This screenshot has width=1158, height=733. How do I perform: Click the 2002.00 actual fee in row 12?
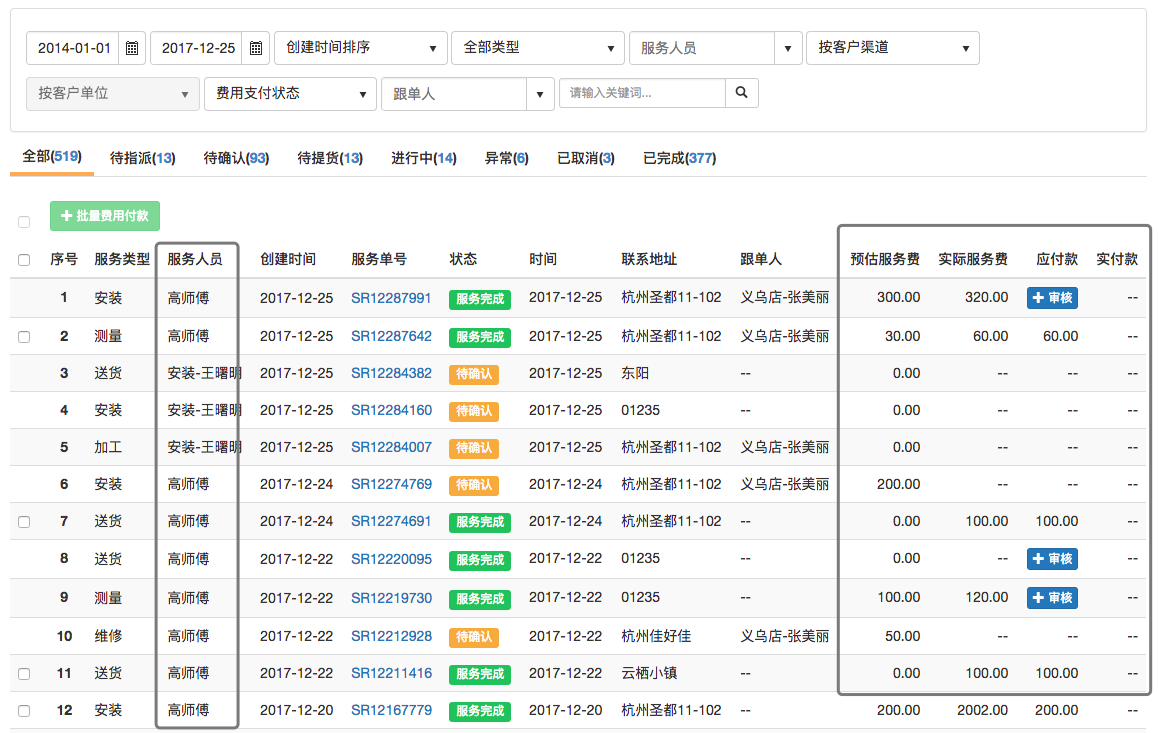point(982,710)
